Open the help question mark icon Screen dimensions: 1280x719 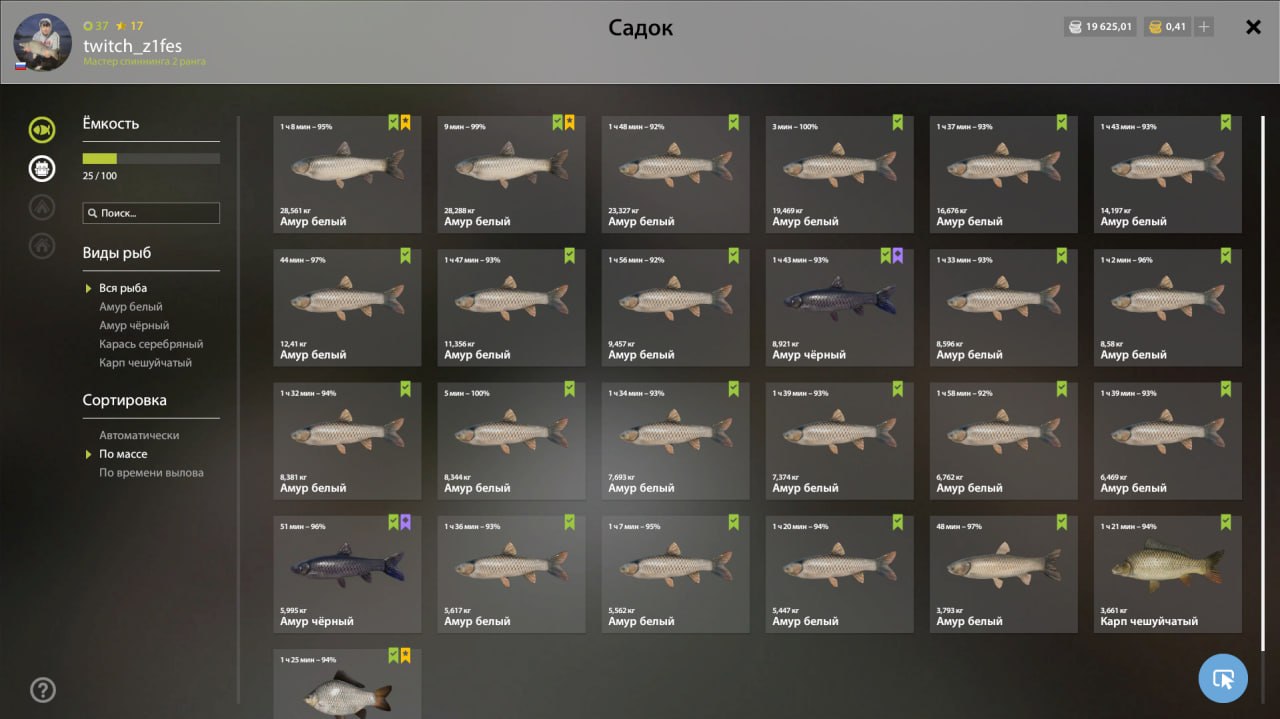[x=43, y=690]
